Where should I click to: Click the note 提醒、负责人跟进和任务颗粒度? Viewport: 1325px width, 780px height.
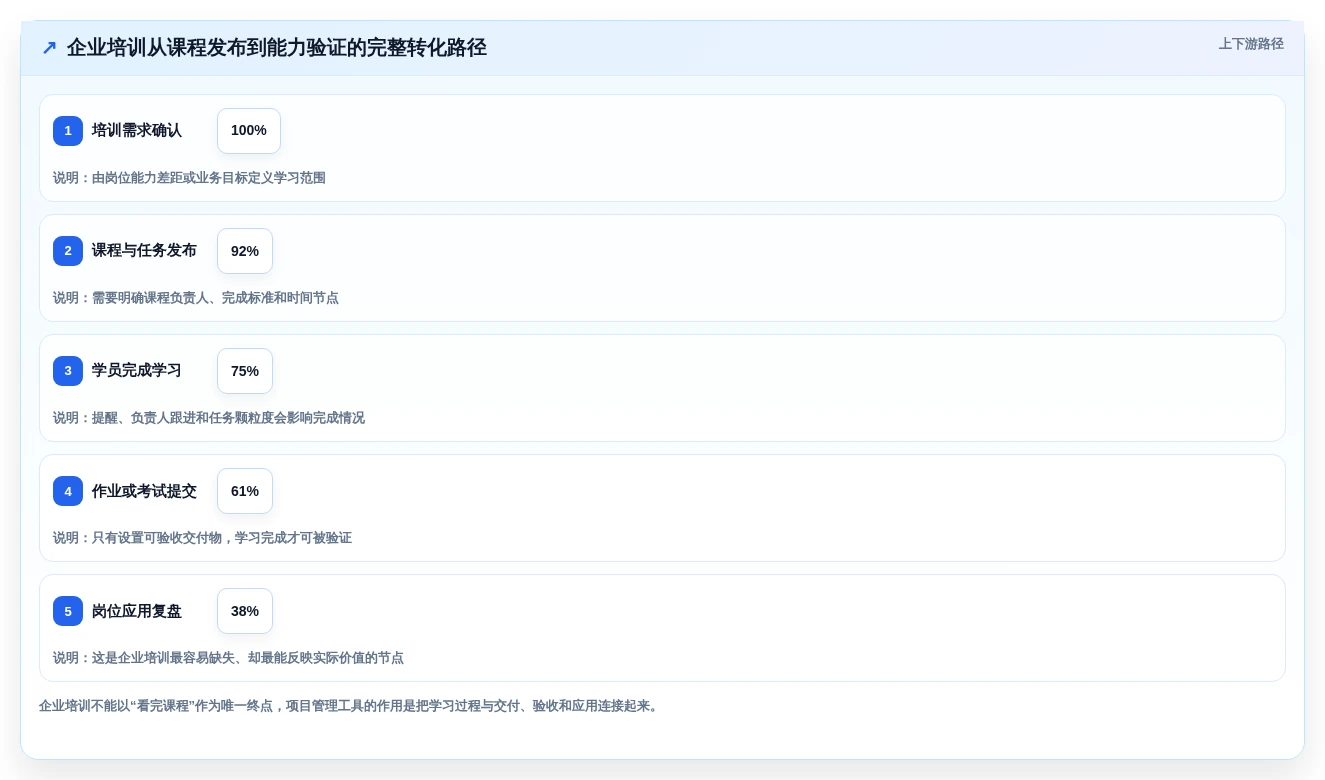pos(209,418)
